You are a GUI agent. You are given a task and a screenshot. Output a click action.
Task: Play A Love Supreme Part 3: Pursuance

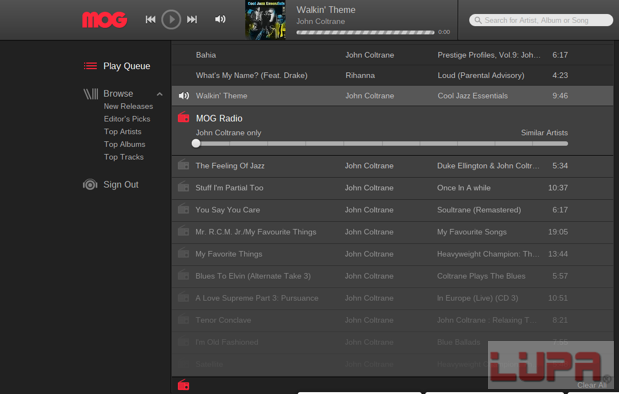pyautogui.click(x=257, y=298)
